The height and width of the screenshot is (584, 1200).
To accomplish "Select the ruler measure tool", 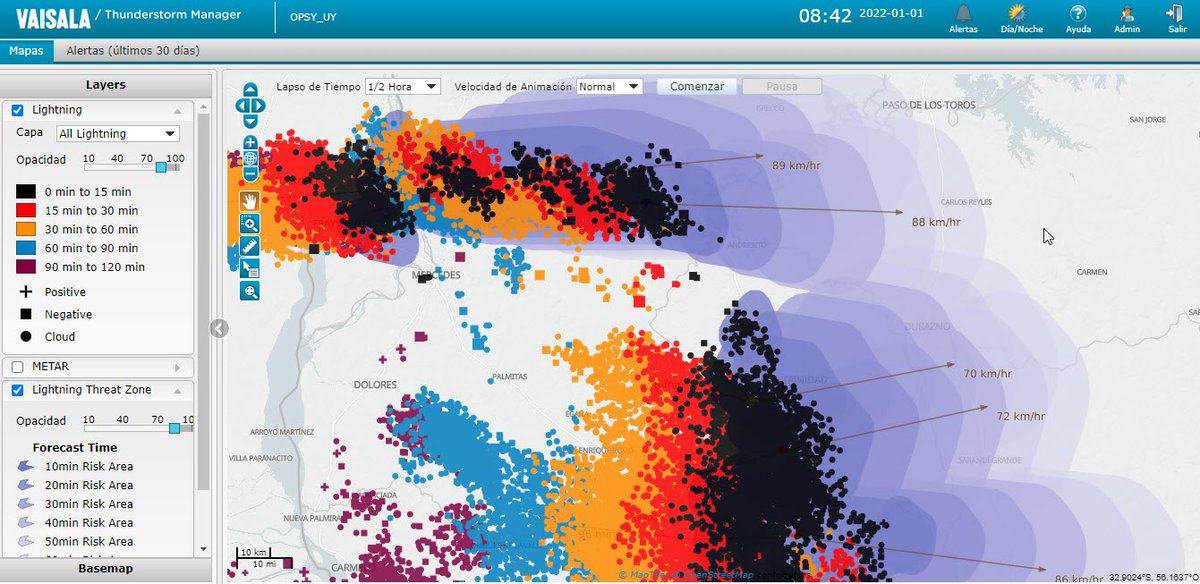I will pos(250,246).
